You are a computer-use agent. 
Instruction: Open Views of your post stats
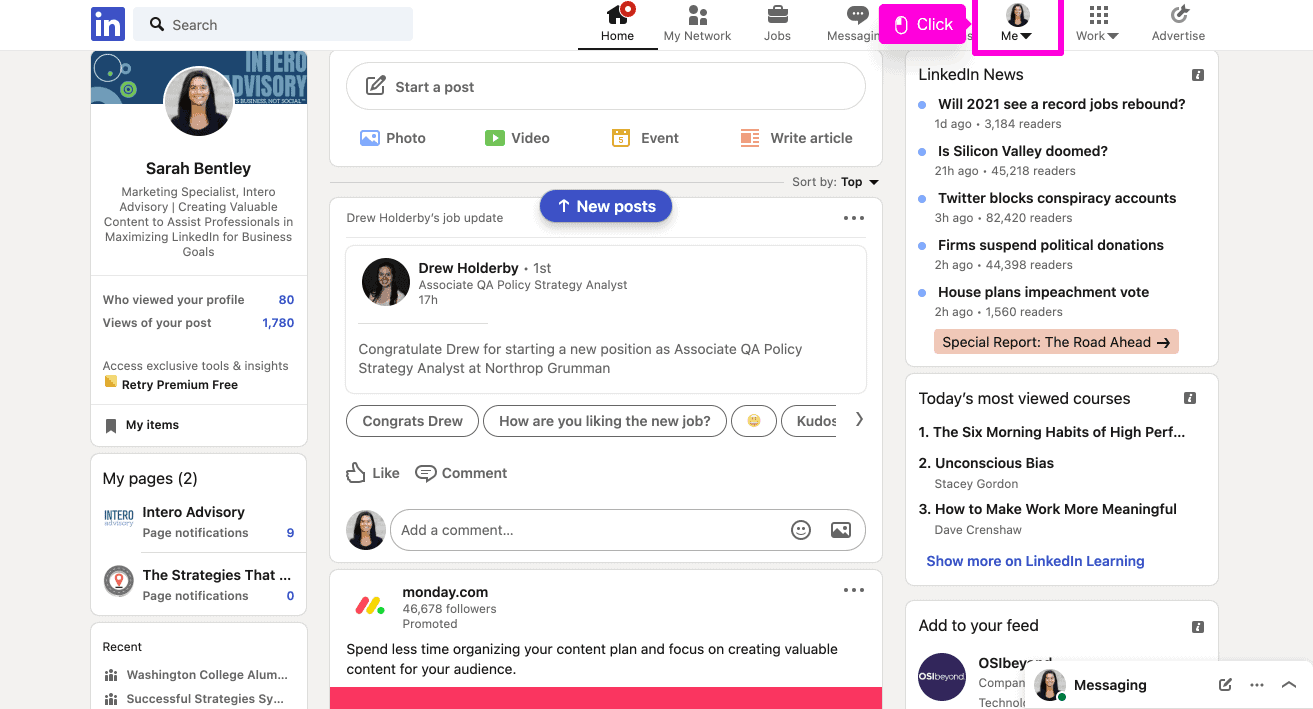point(198,323)
